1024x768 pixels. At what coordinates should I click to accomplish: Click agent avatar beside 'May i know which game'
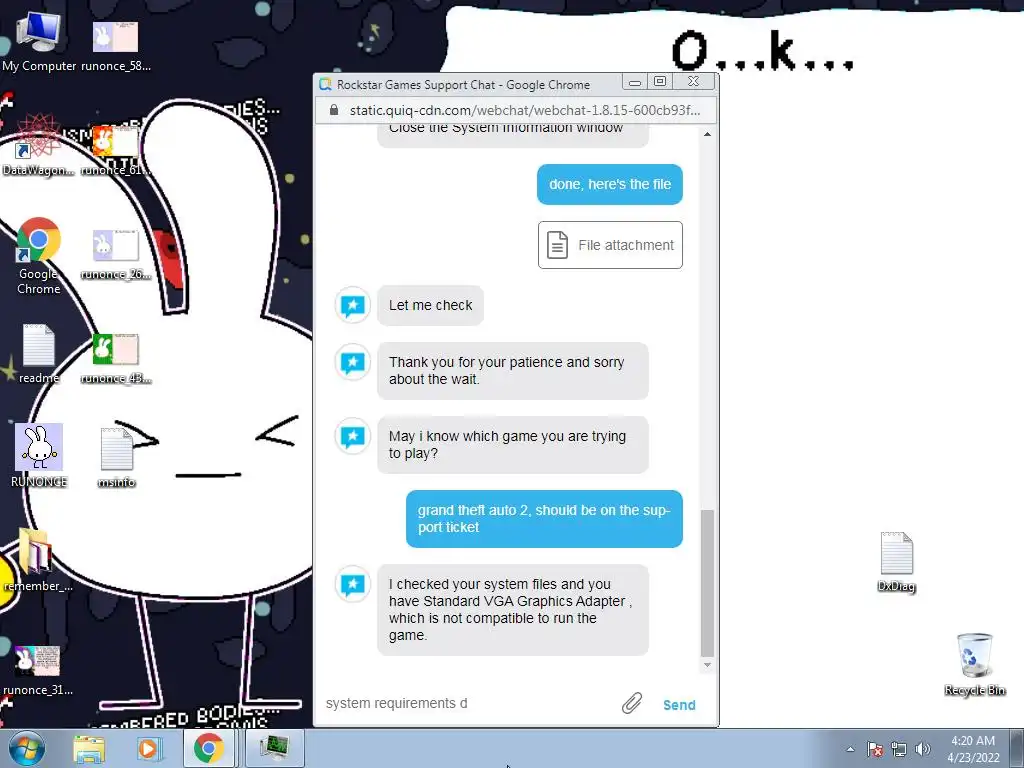tap(353, 436)
